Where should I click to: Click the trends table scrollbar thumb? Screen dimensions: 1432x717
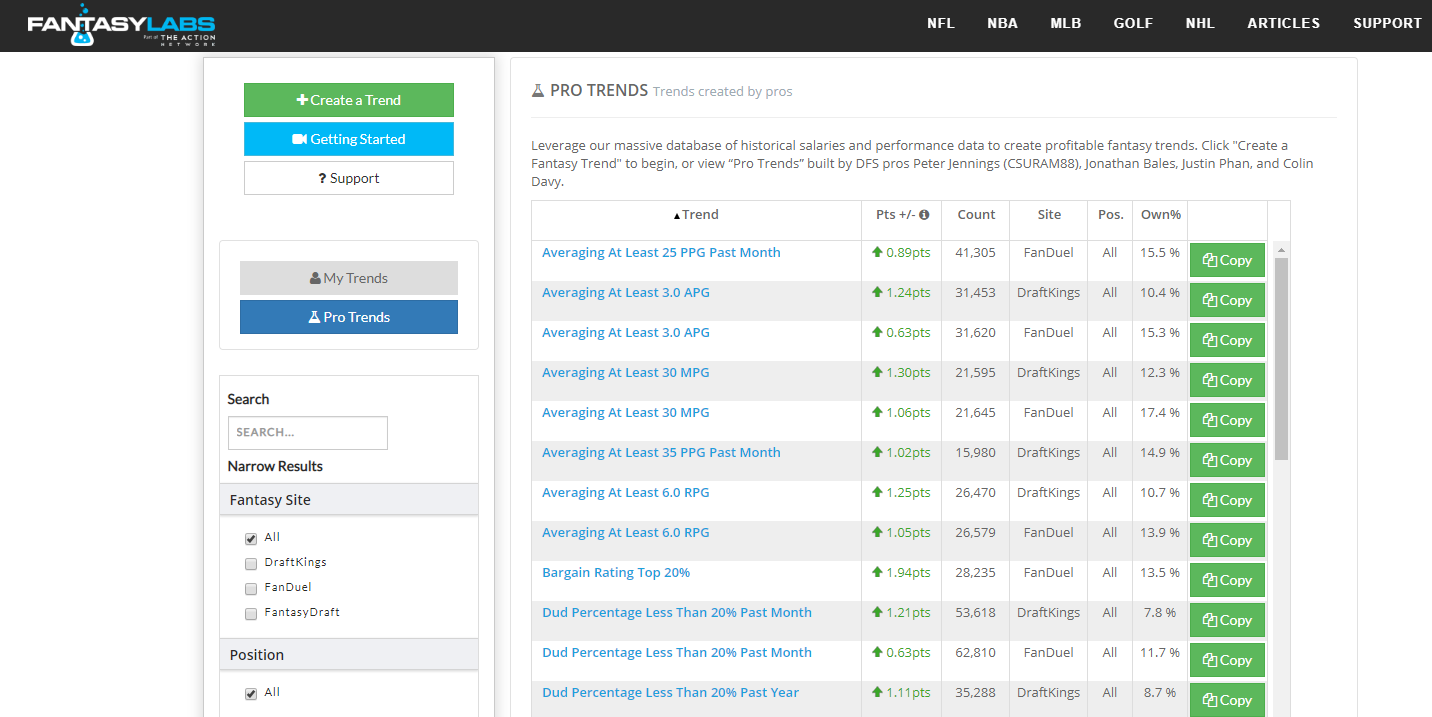(1281, 358)
